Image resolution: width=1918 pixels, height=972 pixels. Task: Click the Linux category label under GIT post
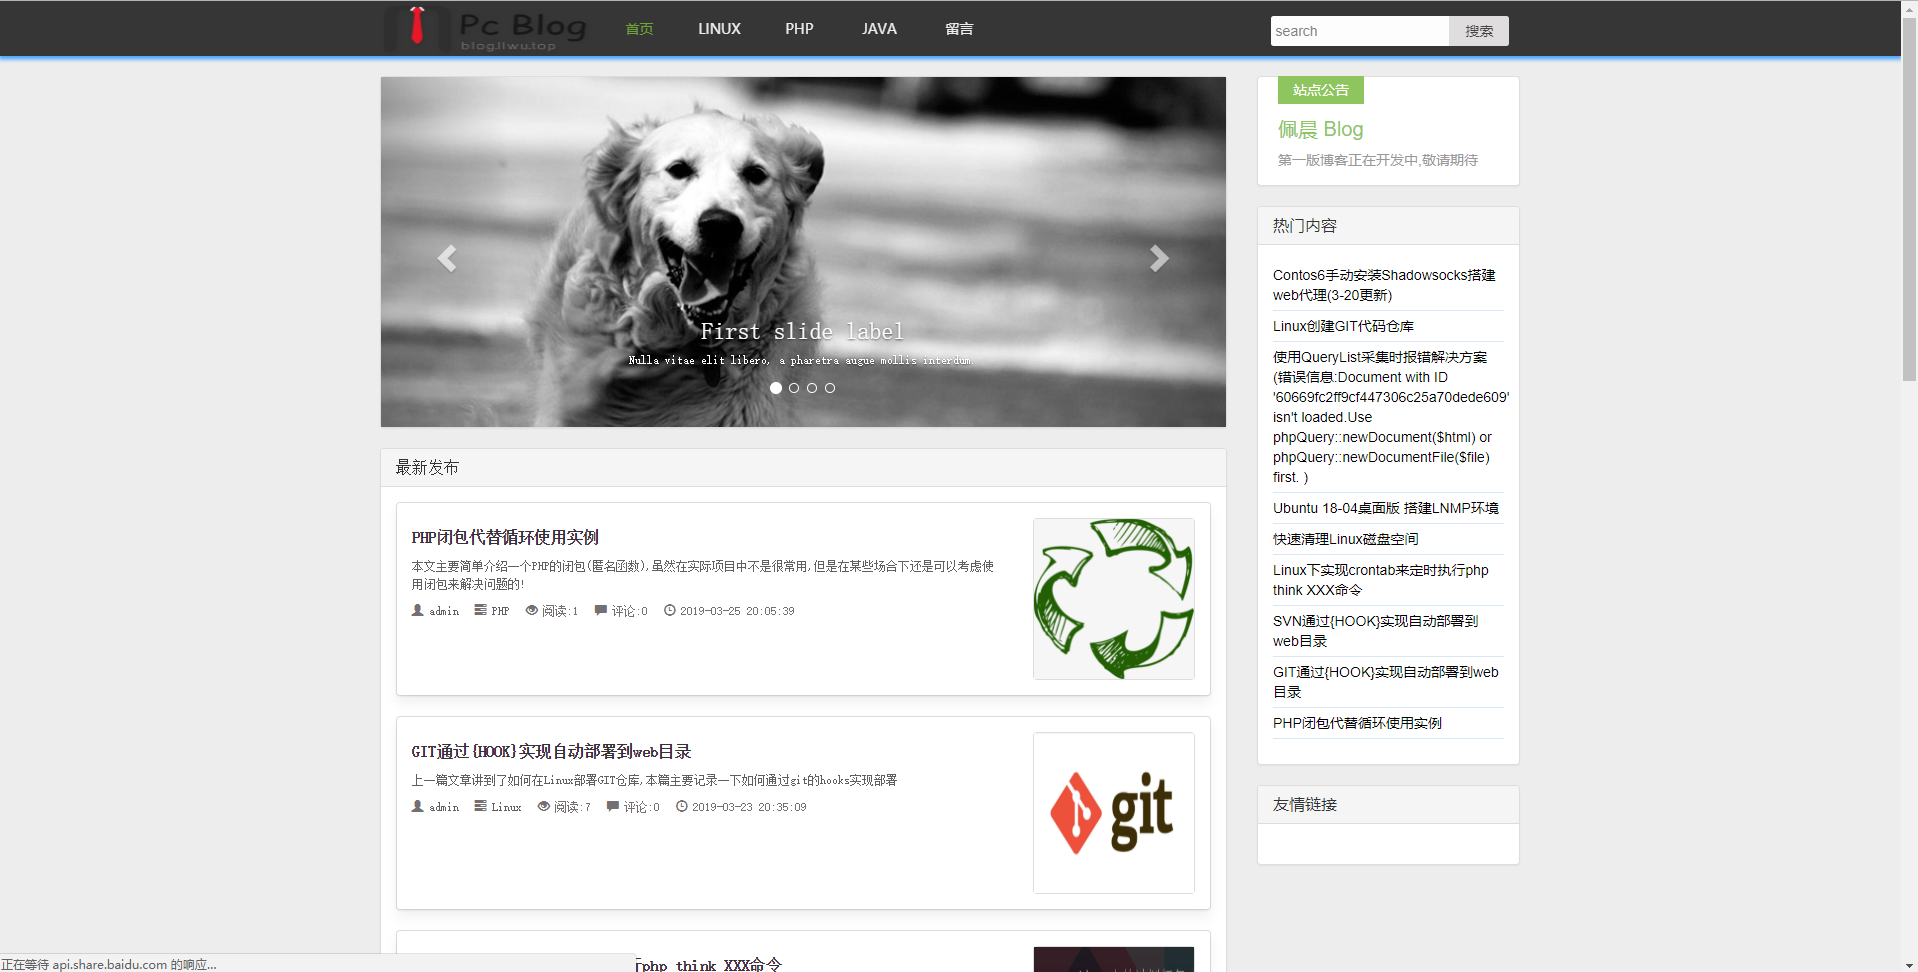[506, 807]
